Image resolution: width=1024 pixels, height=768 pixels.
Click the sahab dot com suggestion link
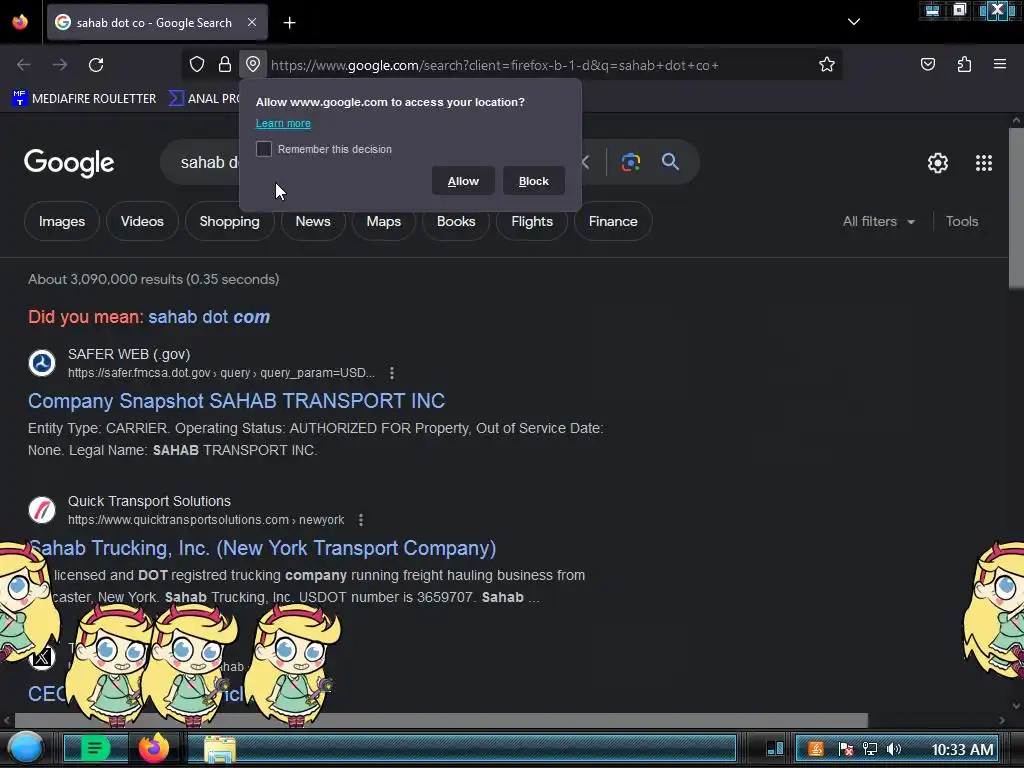pyautogui.click(x=209, y=317)
